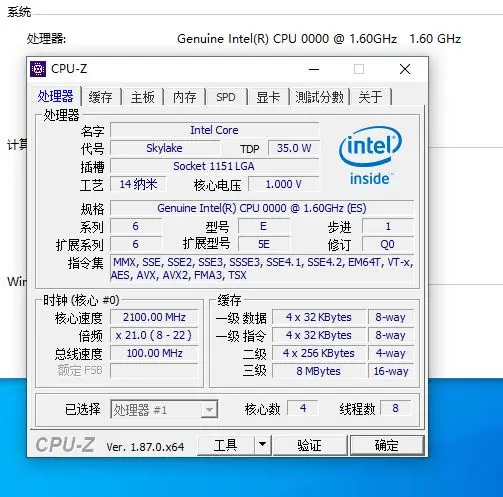
Task: Click the 4-way L2 associativity value
Action: 391,353
